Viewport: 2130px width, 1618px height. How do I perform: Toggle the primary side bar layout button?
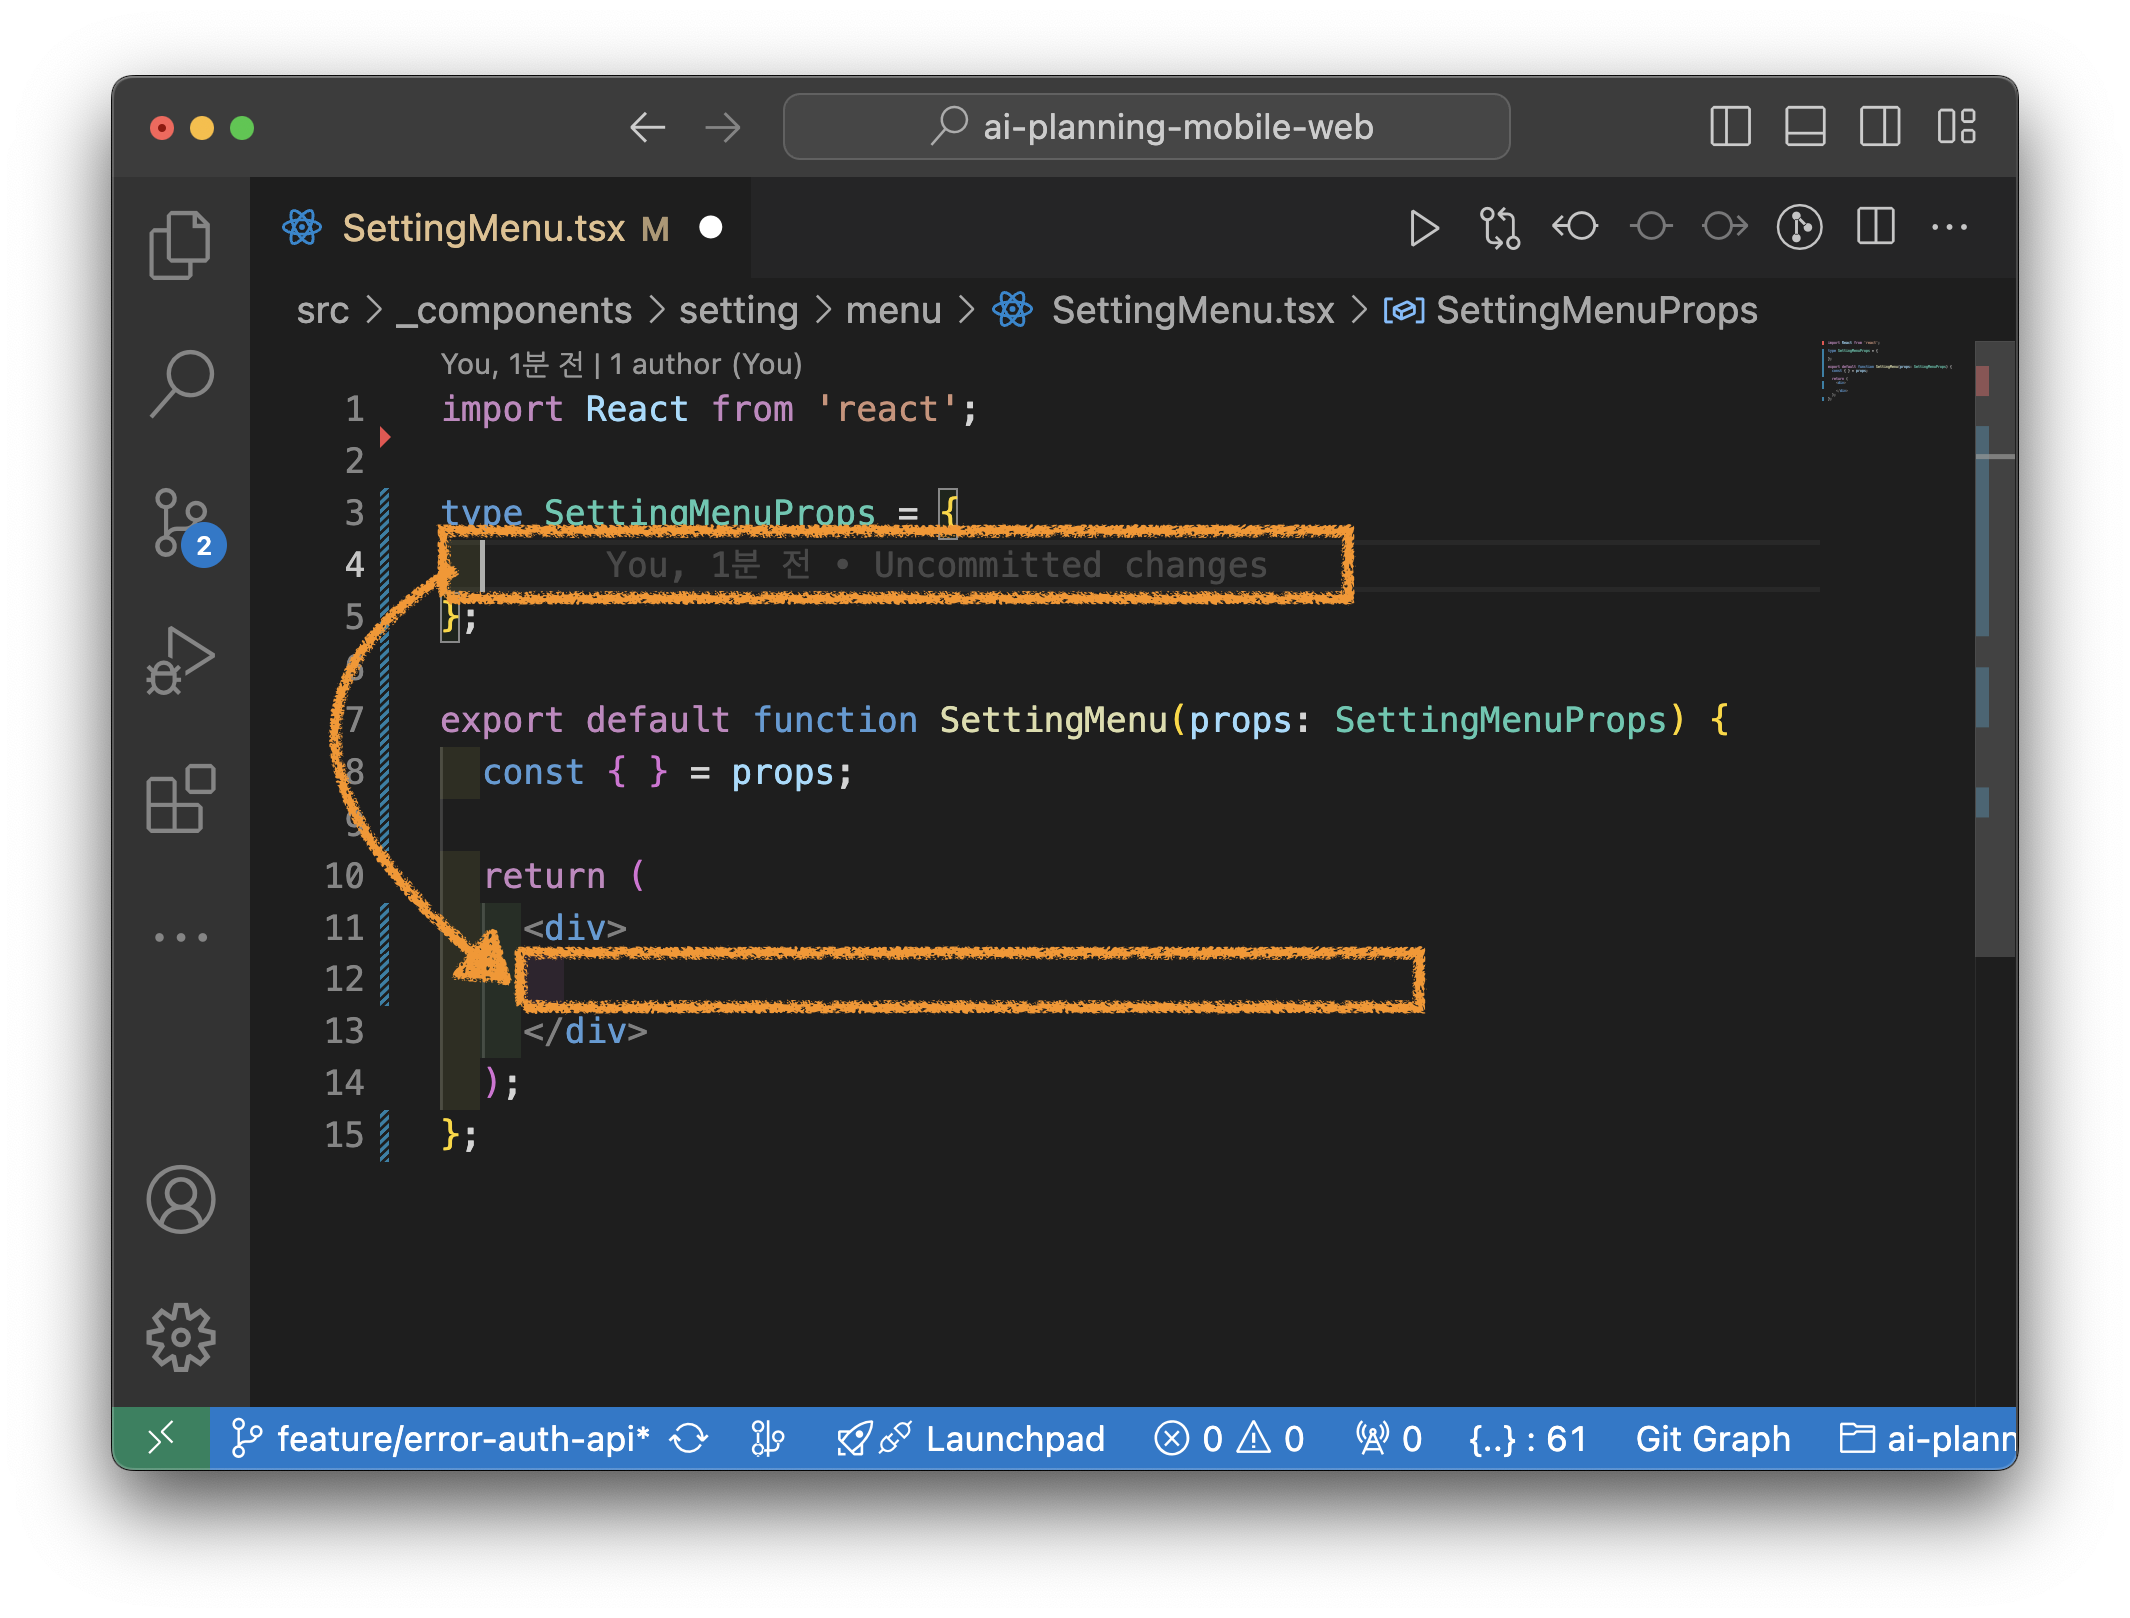click(1730, 127)
